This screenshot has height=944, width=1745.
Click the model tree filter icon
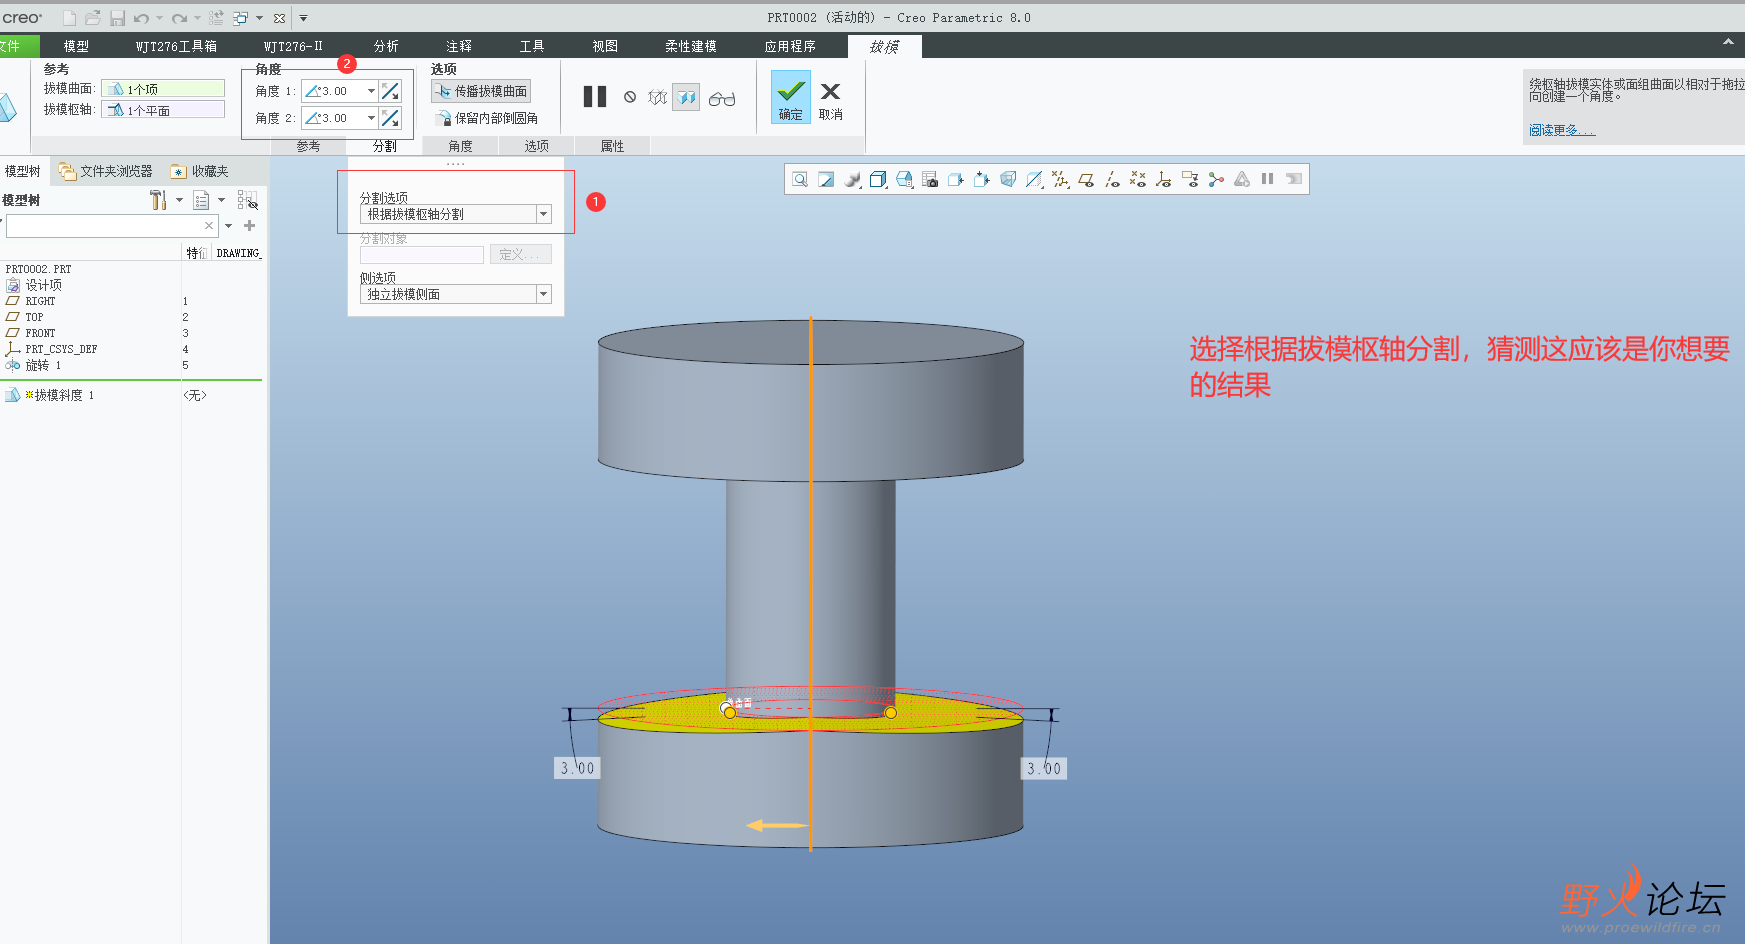(247, 200)
